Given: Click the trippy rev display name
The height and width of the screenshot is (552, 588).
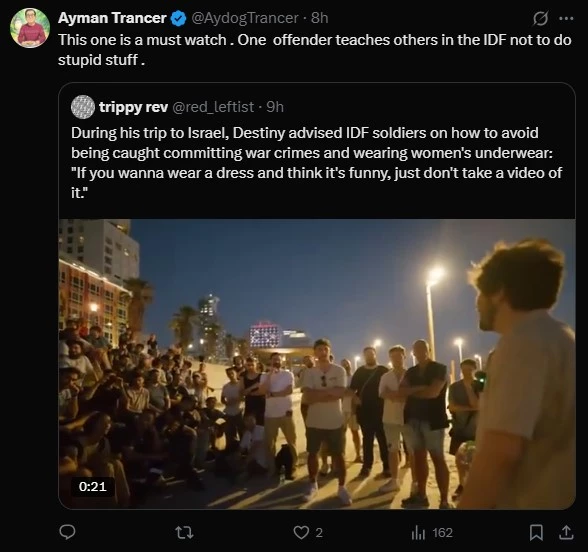Looking at the screenshot, I should pos(133,107).
